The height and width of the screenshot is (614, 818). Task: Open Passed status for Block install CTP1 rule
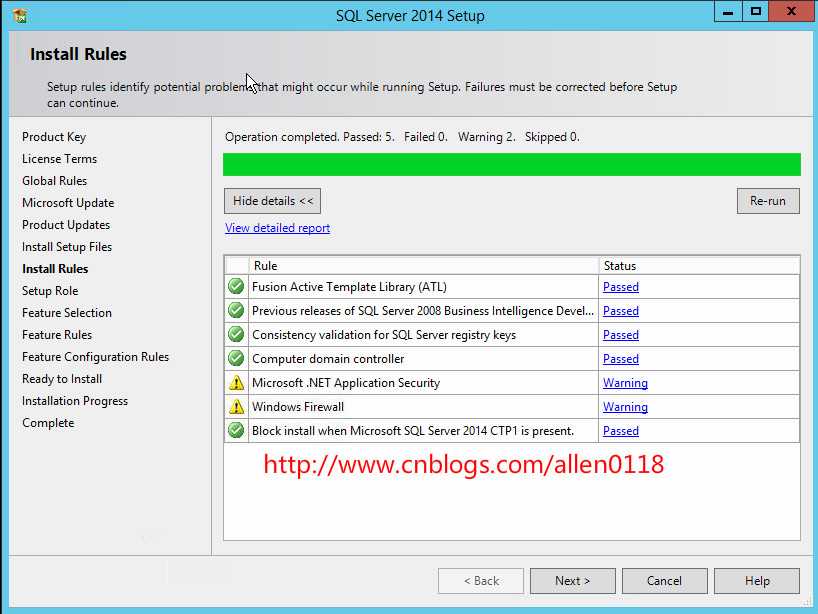pyautogui.click(x=621, y=431)
